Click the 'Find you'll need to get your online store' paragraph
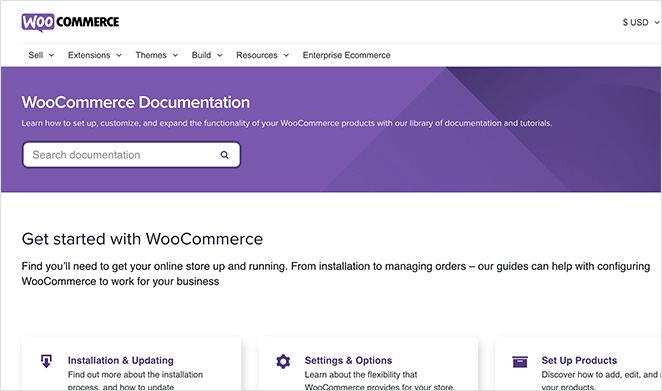This screenshot has width=662, height=391. coord(336,274)
